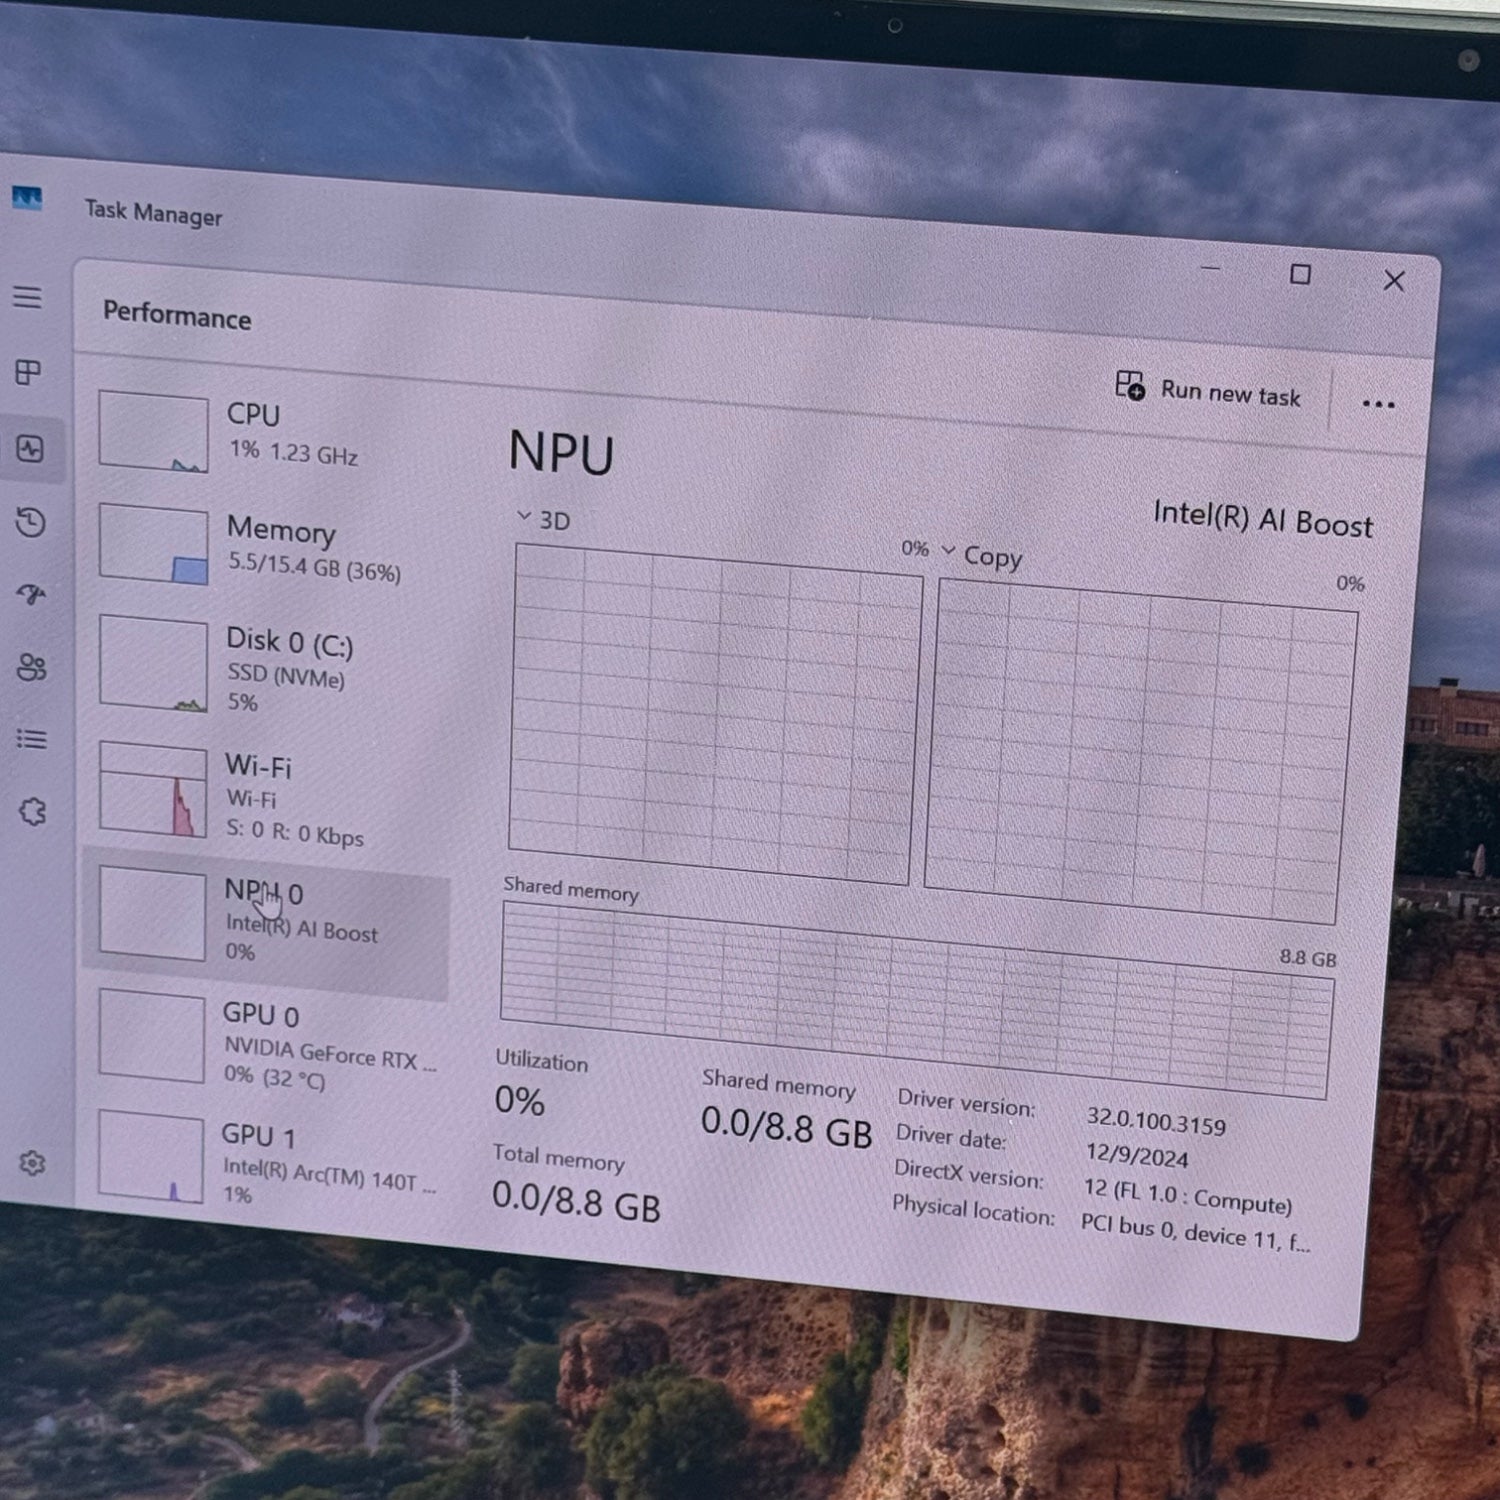Click the Run new task button

1208,390
